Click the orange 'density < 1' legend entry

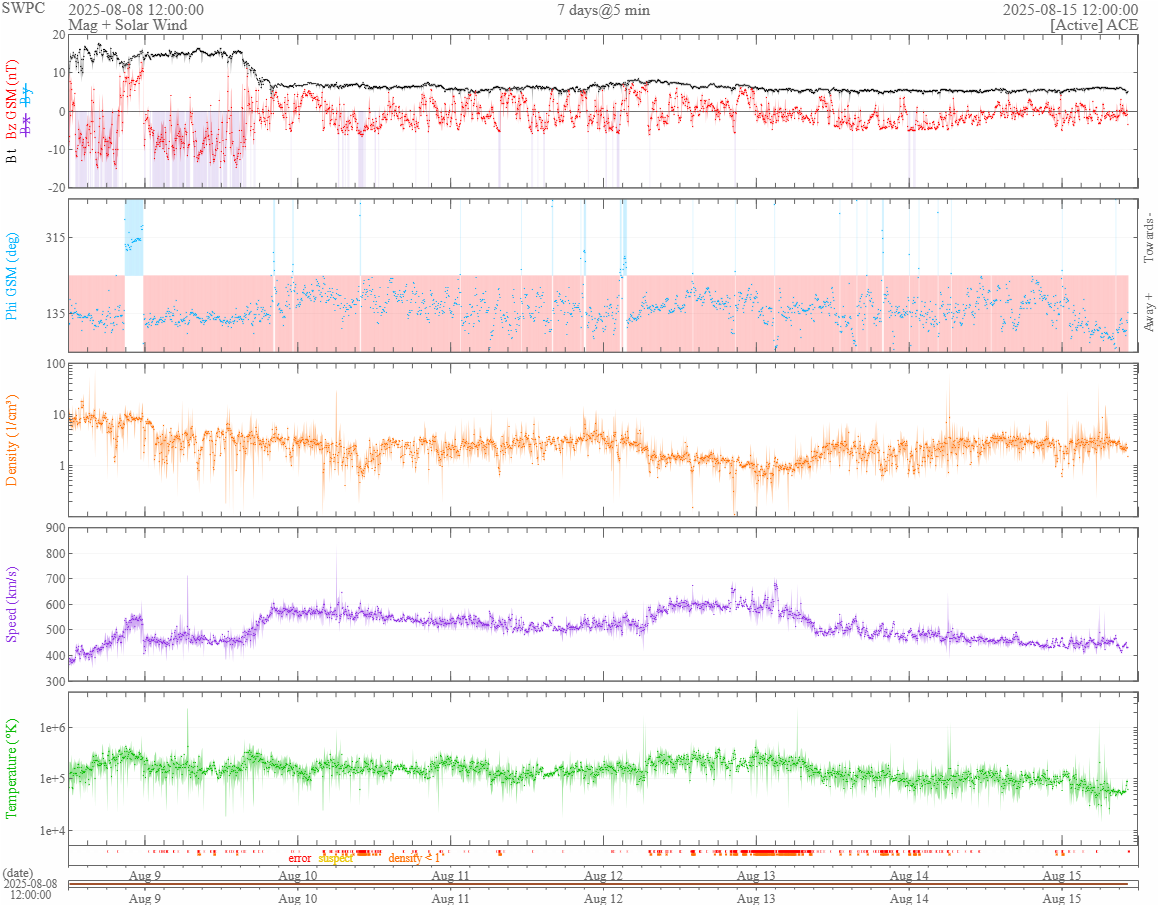pyautogui.click(x=414, y=858)
